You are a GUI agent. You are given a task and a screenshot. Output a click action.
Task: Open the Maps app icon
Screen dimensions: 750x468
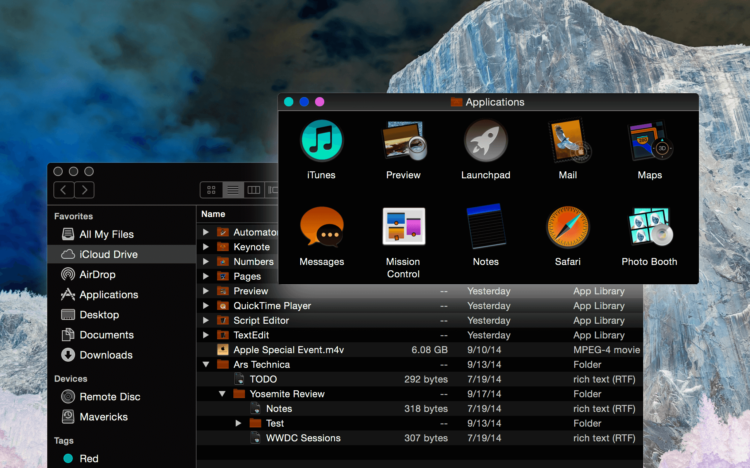(650, 141)
